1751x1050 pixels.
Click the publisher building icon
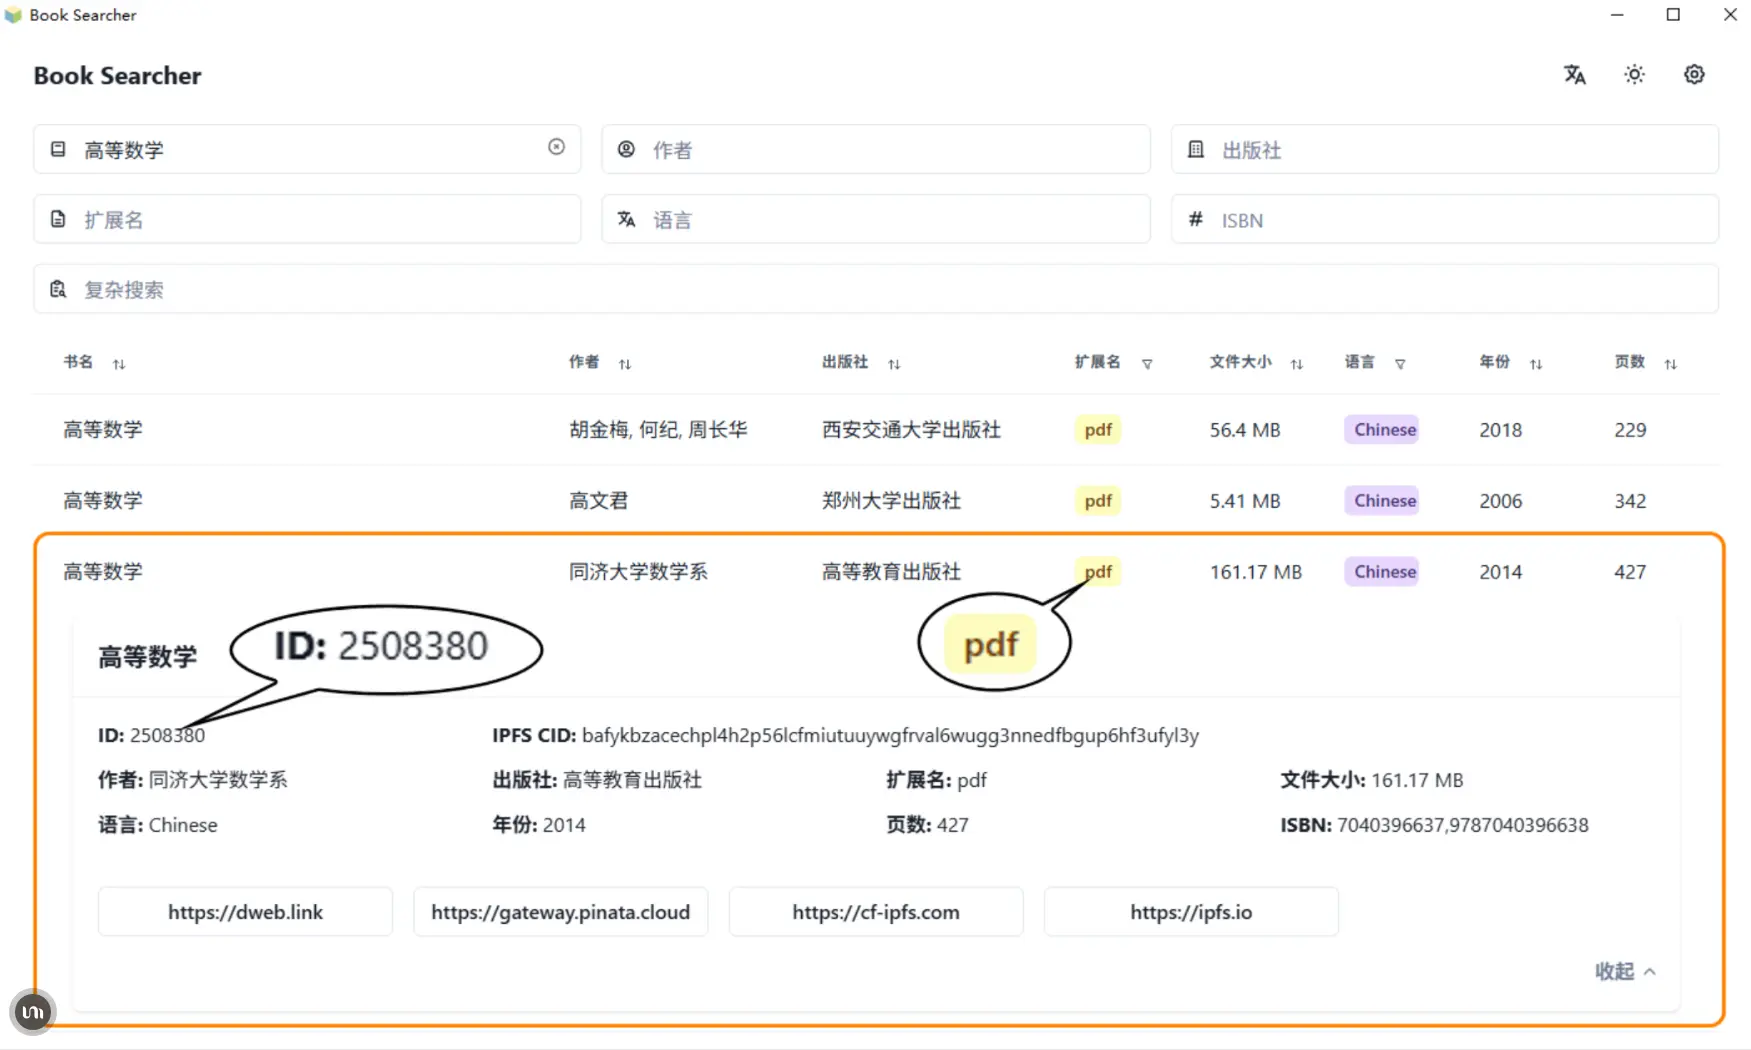[1196, 149]
